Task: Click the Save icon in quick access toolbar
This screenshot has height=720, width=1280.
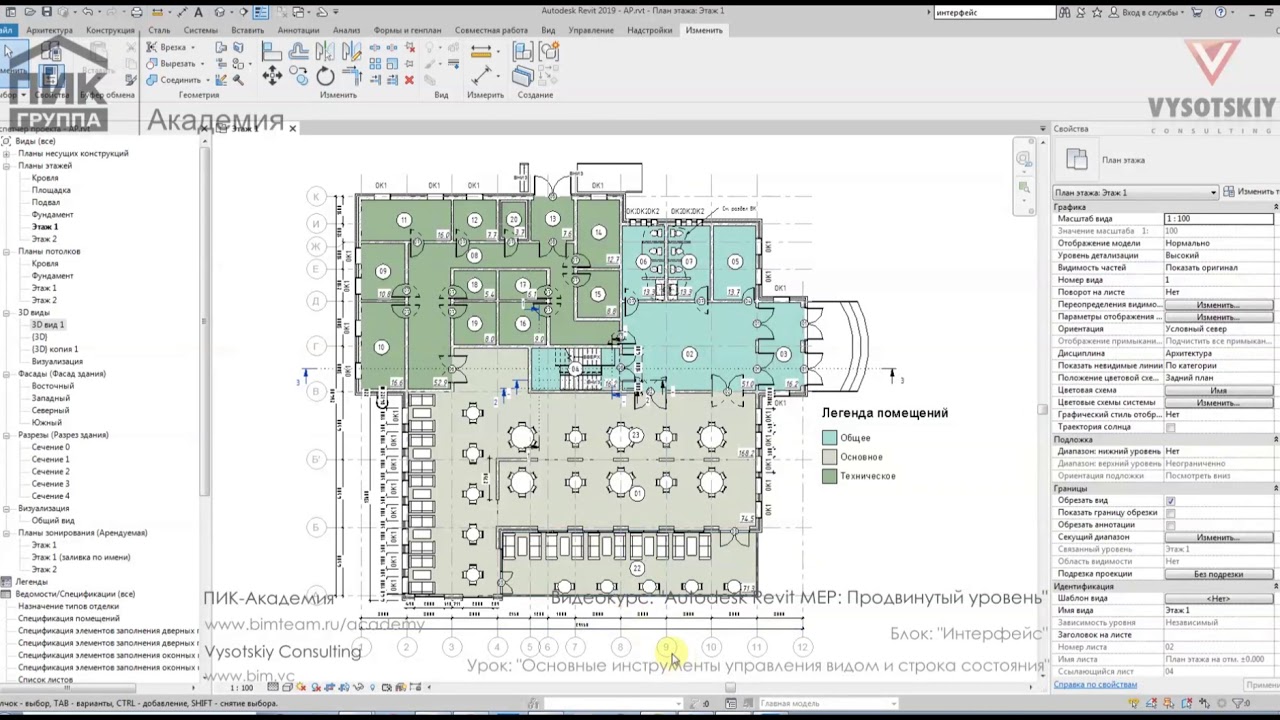Action: tap(48, 12)
